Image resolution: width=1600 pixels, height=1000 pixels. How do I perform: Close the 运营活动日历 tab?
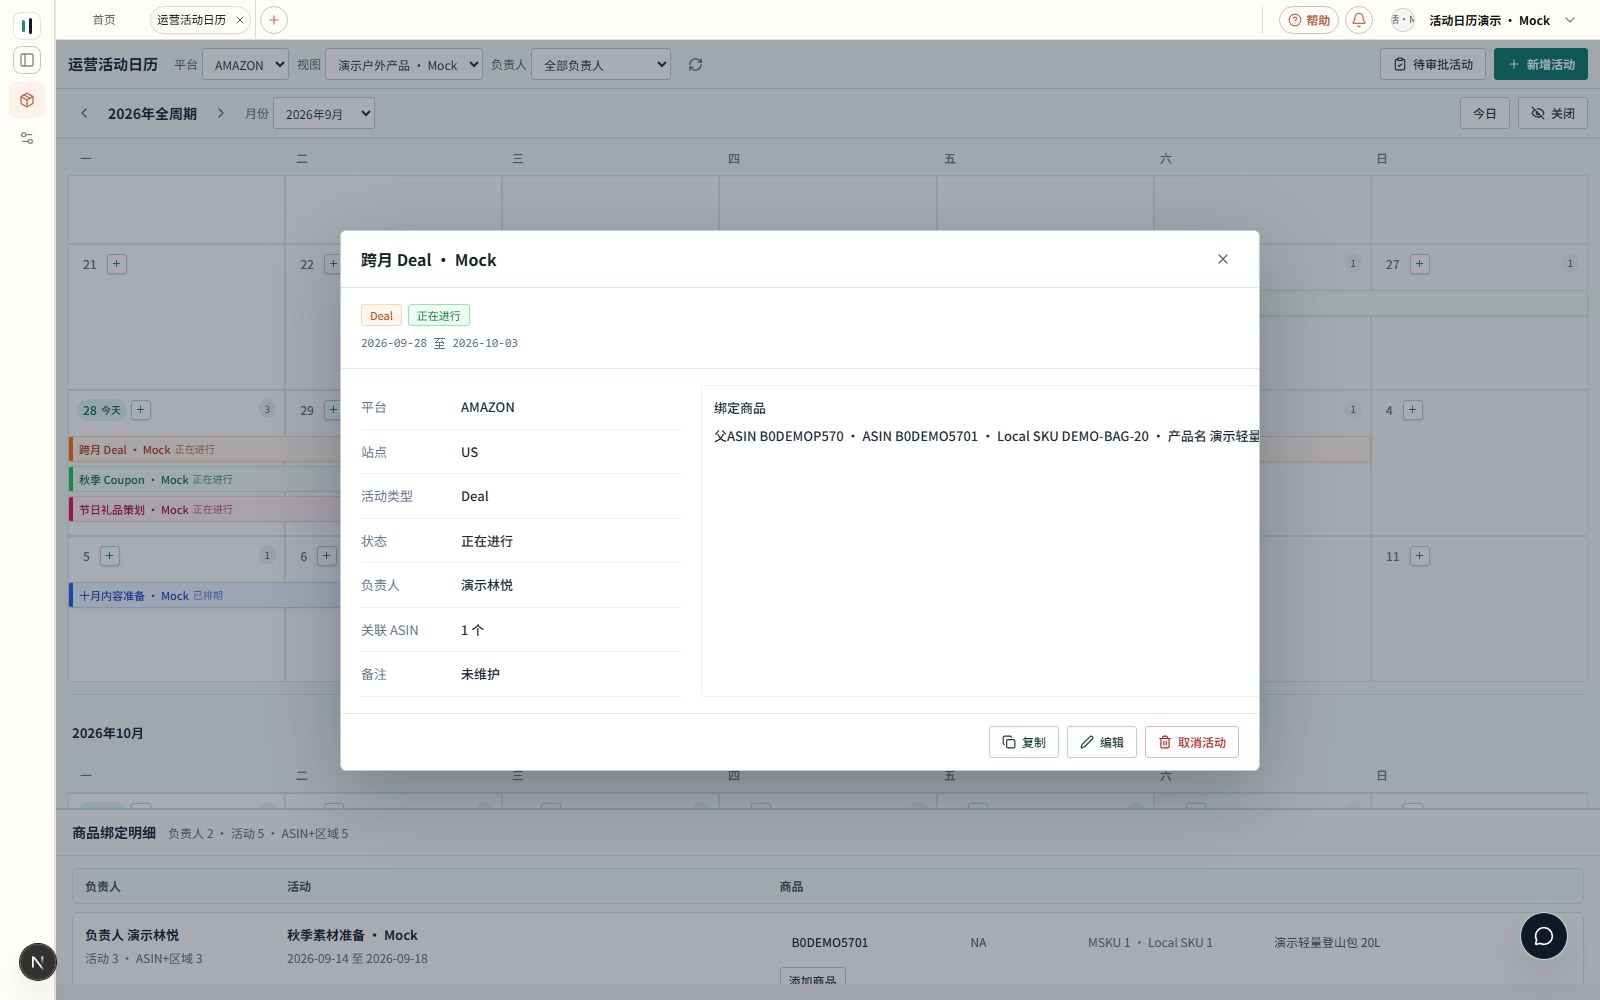point(240,20)
